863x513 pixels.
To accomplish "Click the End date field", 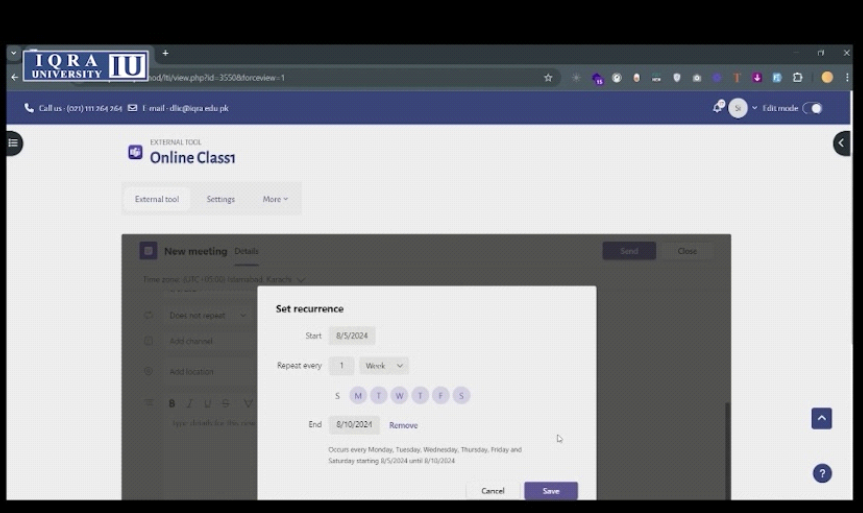I will click(x=354, y=425).
